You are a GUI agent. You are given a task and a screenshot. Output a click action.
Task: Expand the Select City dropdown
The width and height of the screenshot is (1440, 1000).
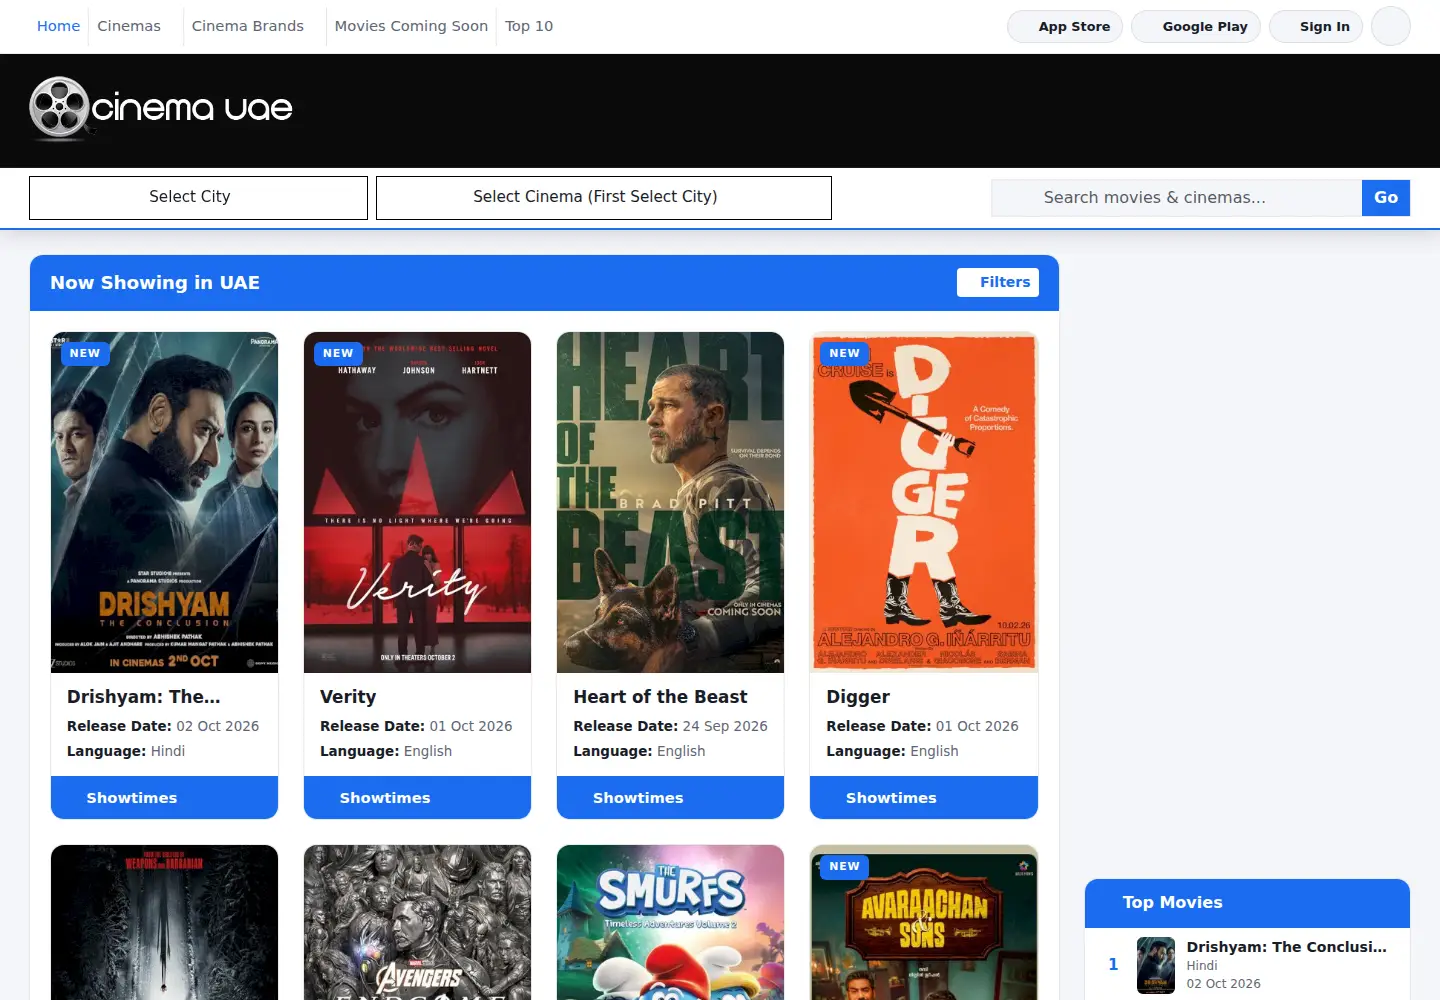click(198, 197)
